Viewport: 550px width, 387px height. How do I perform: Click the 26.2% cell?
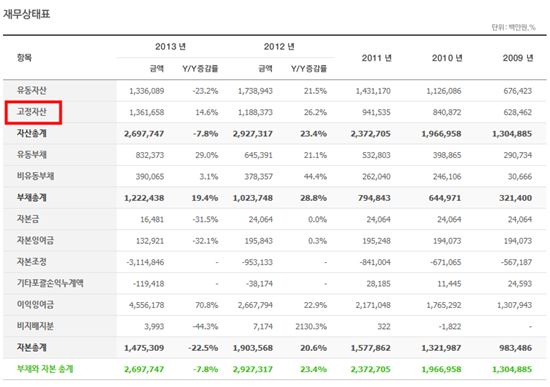tap(315, 113)
